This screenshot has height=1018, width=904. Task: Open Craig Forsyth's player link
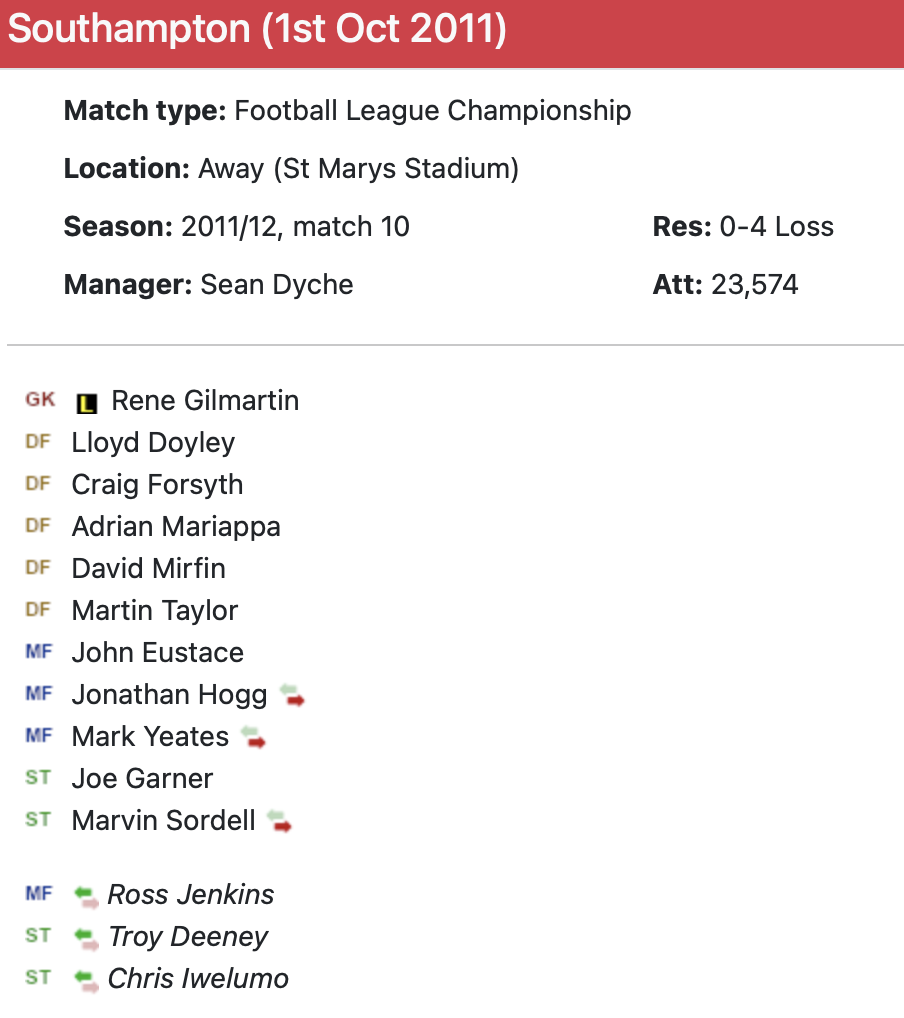pyautogui.click(x=157, y=485)
